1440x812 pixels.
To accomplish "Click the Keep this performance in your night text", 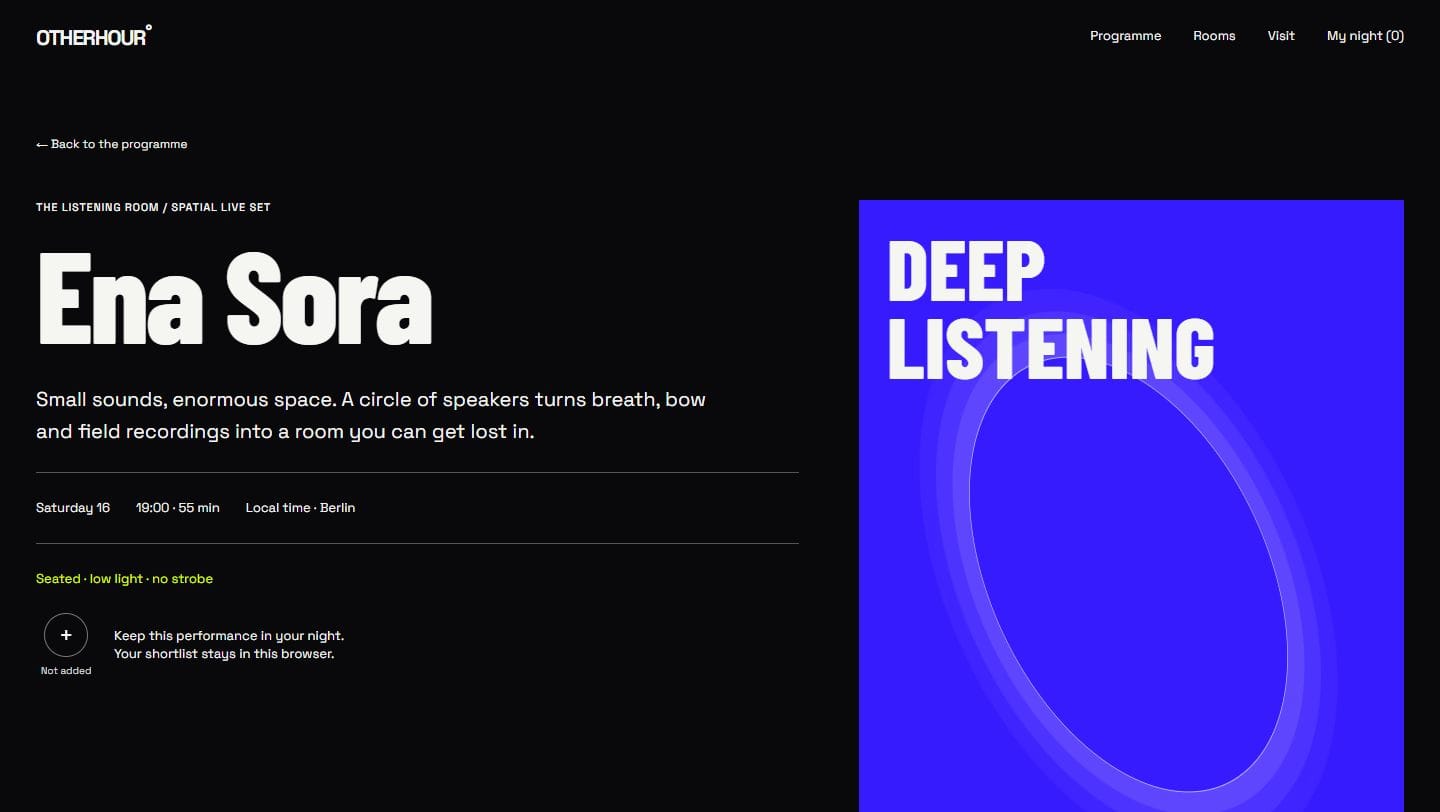I will 229,645.
